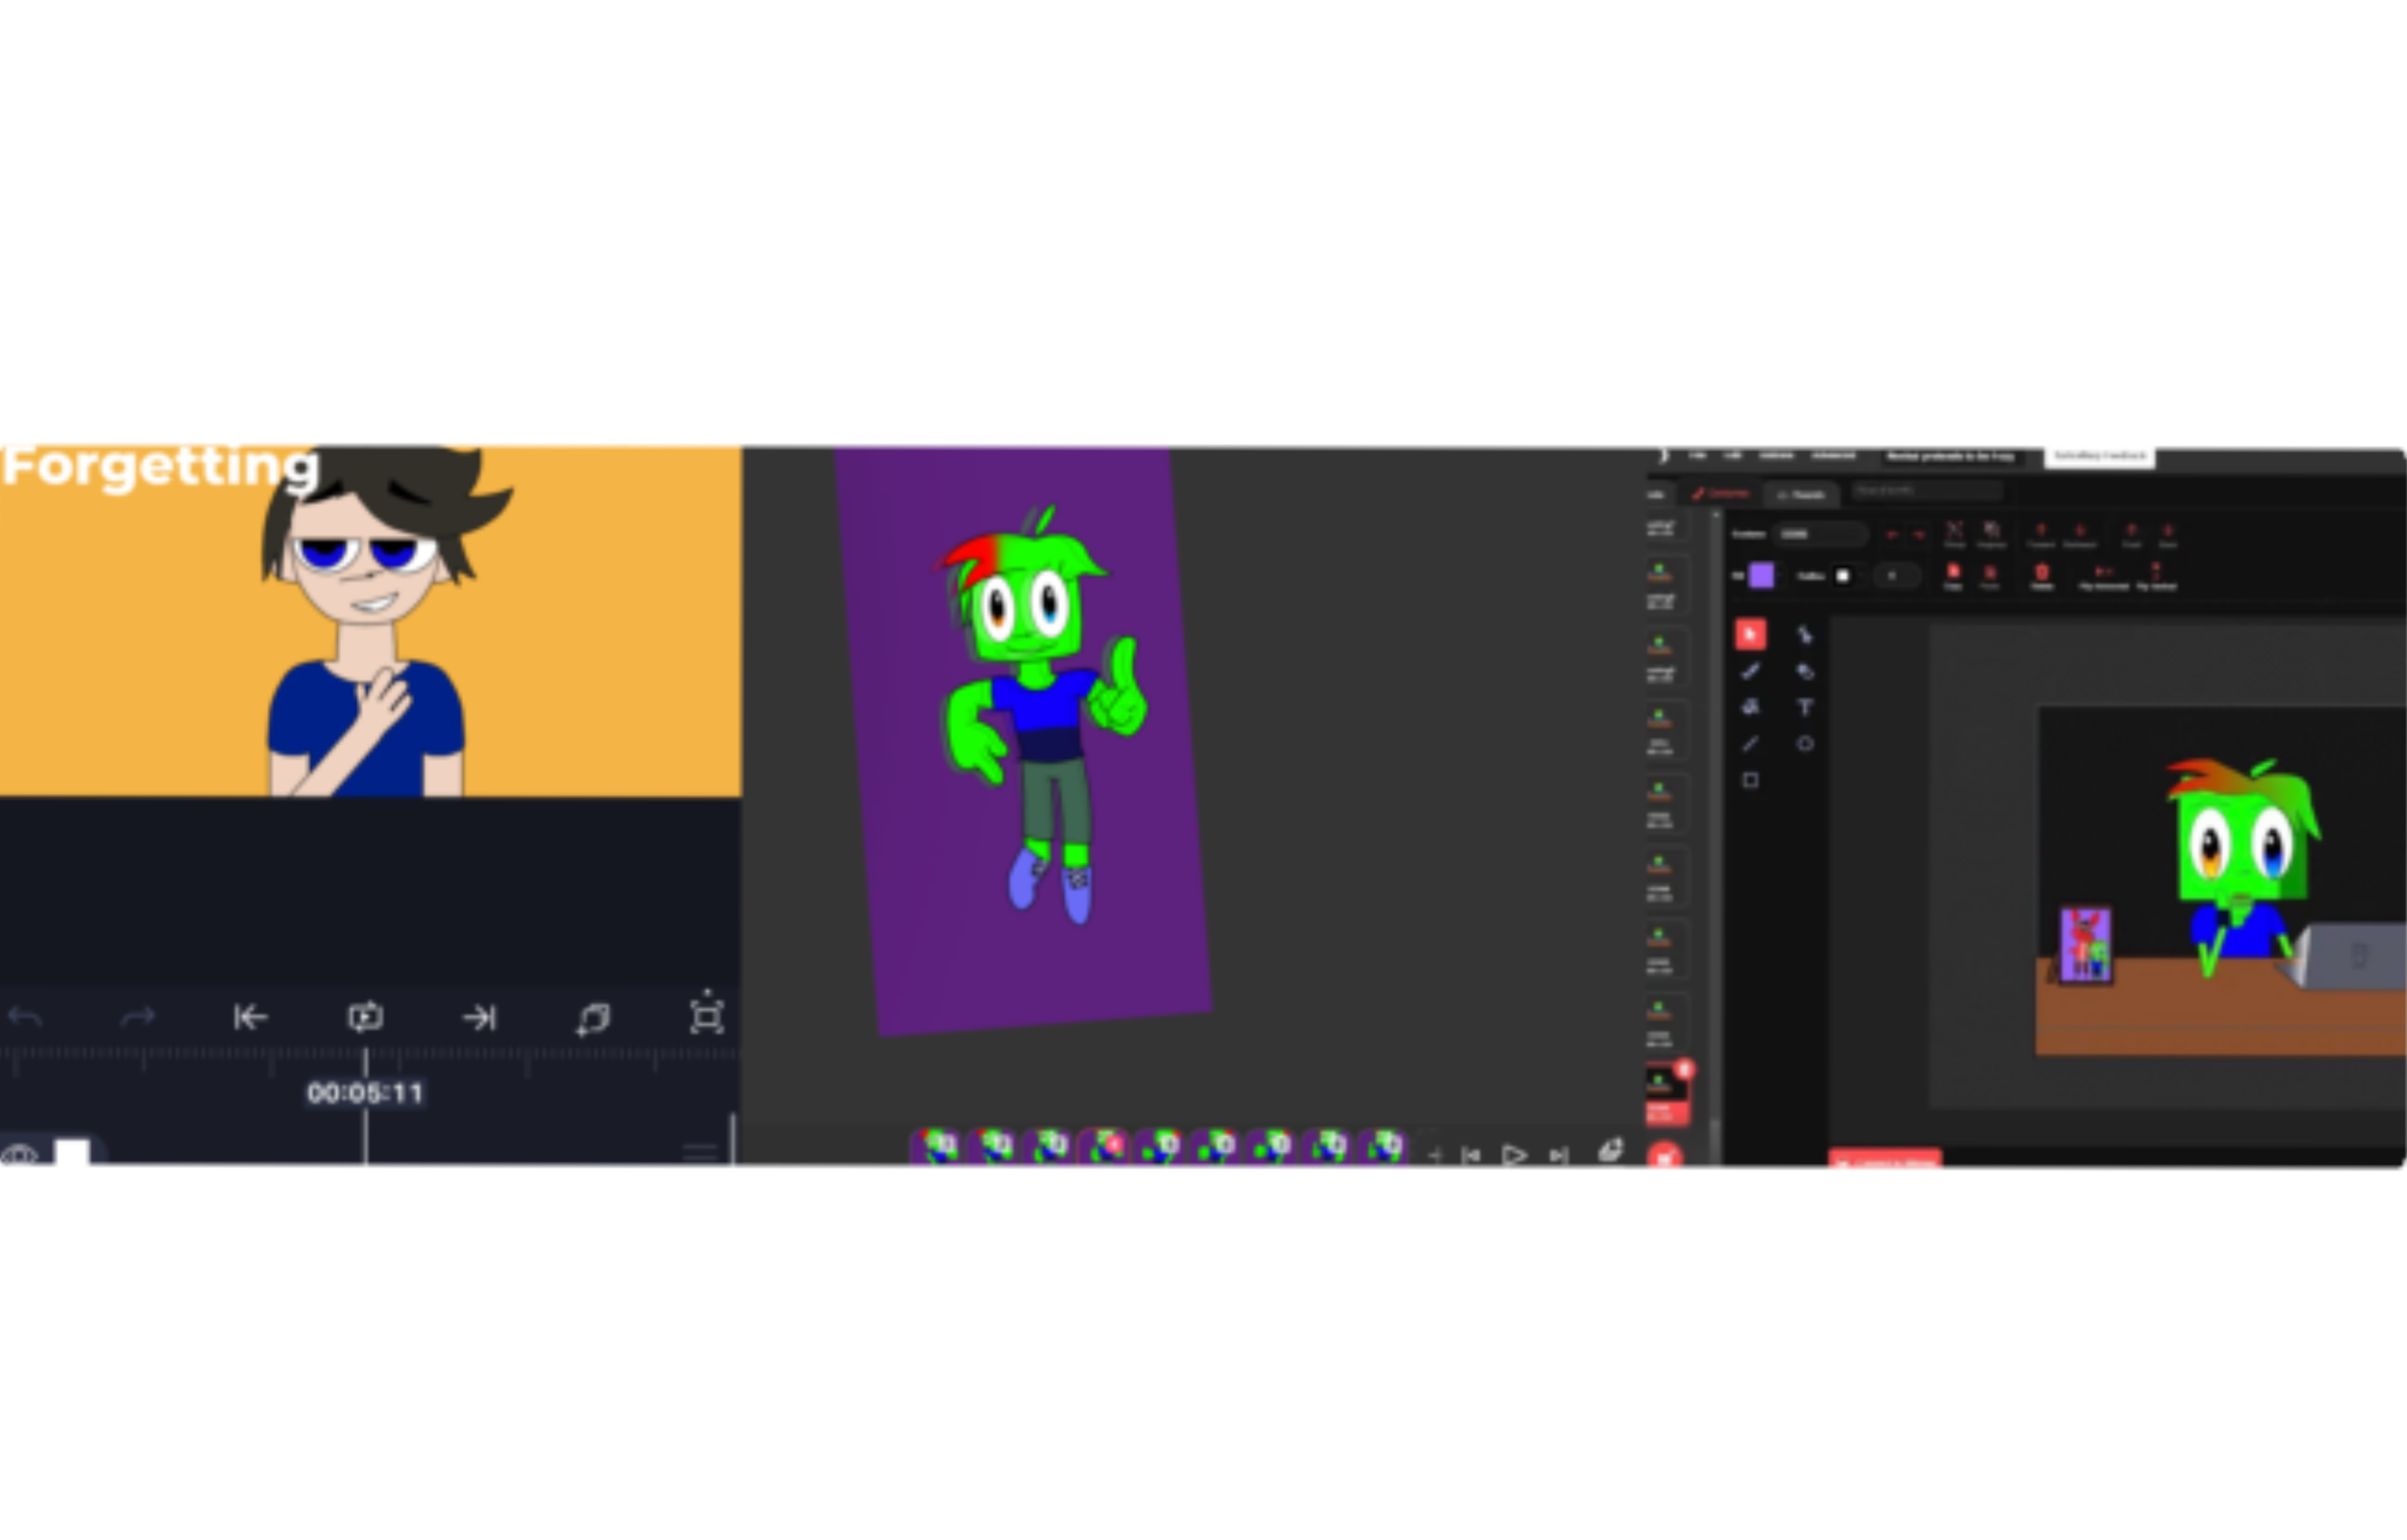Screen dimensions: 2407x1540
Task: Delete the selected costume via its X
Action: pos(1685,1069)
